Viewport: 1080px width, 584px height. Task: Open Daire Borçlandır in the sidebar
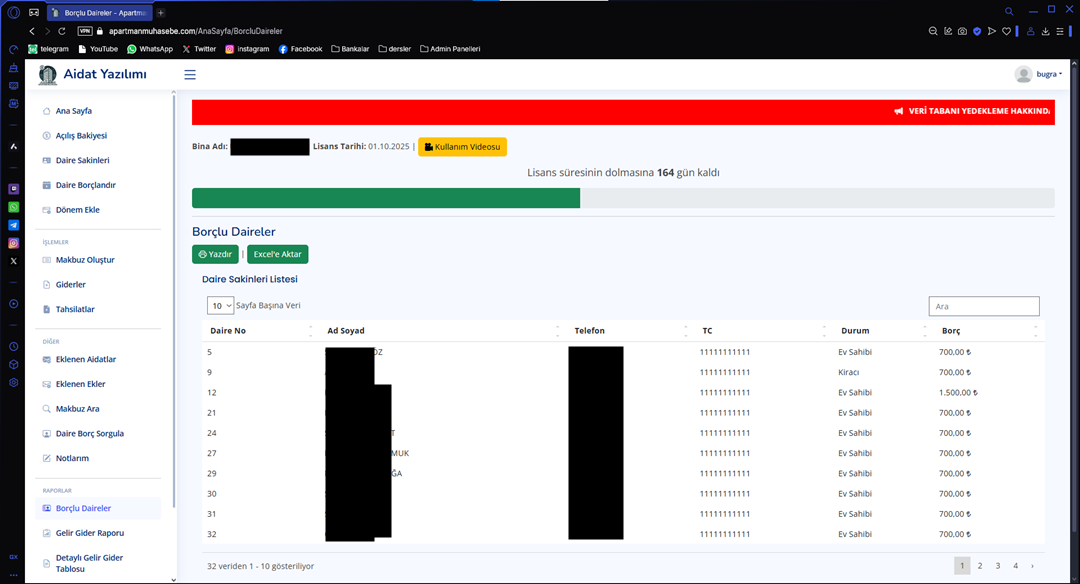click(x=85, y=185)
